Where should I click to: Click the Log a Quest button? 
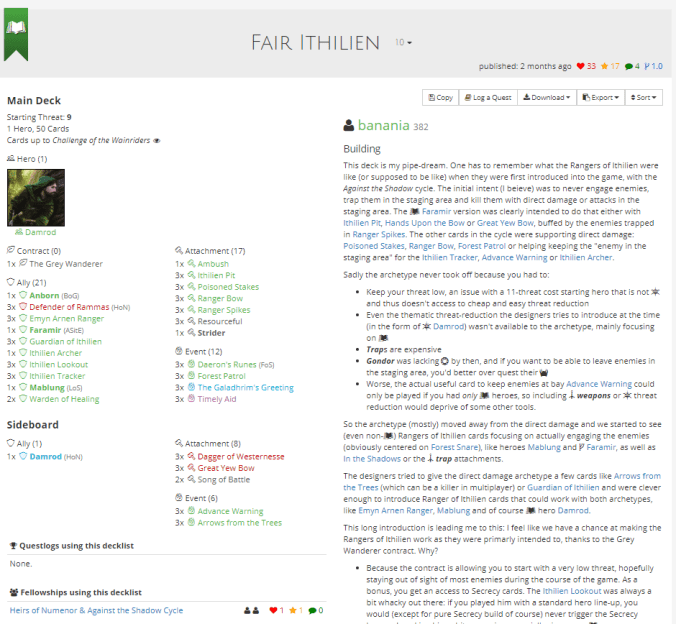tap(488, 97)
